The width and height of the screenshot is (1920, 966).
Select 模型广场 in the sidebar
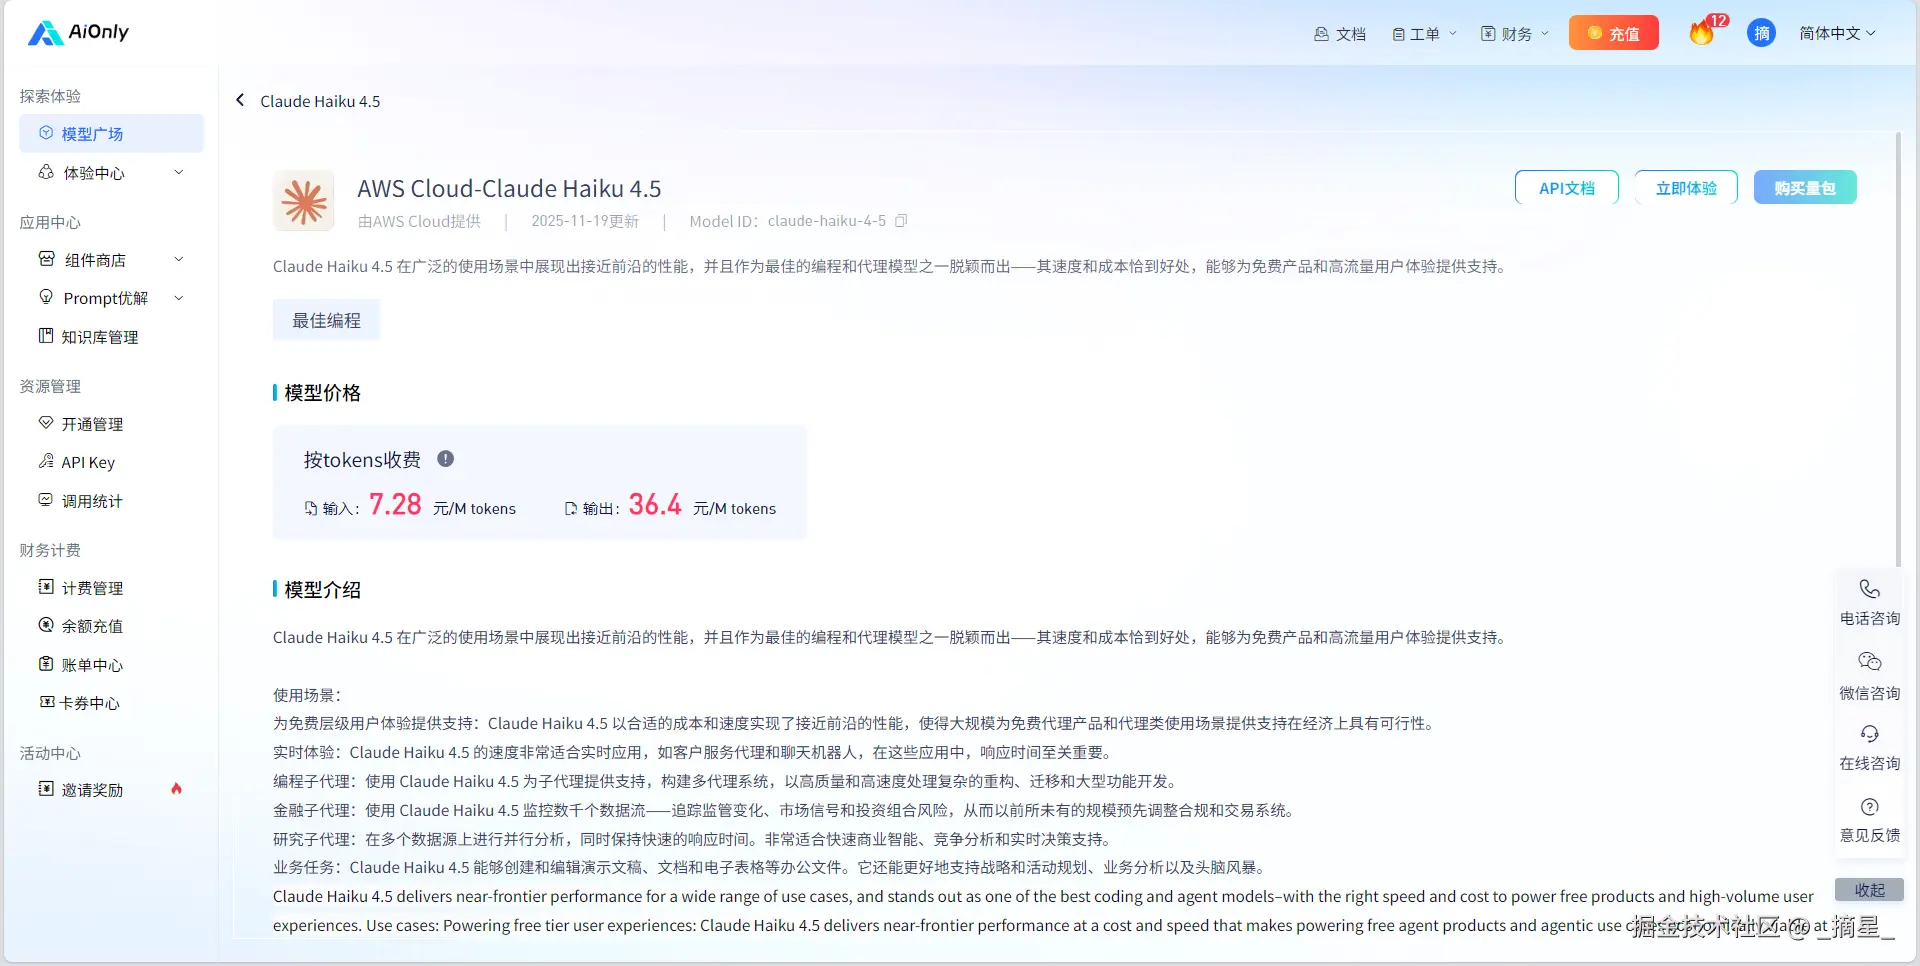point(111,134)
